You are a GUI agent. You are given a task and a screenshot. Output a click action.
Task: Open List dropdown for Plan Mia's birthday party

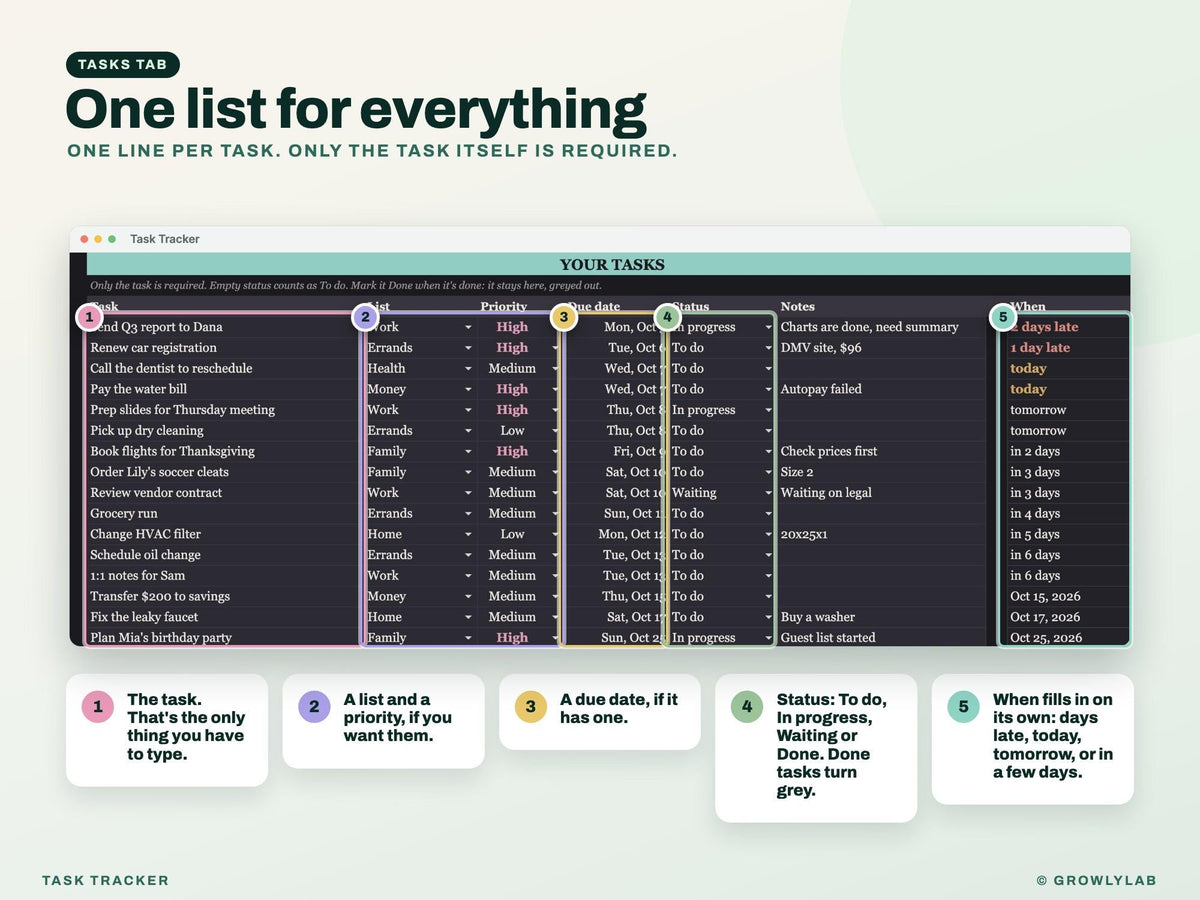(x=468, y=638)
